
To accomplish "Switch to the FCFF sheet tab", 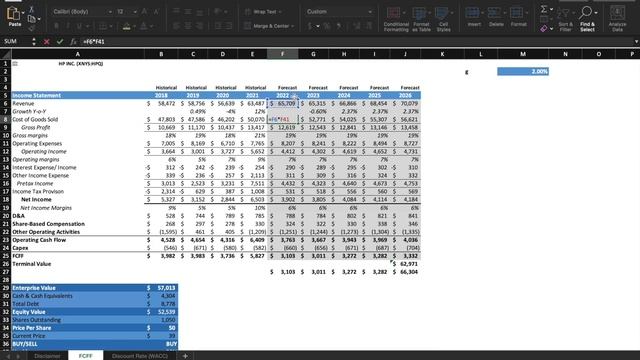I will 85,356.
